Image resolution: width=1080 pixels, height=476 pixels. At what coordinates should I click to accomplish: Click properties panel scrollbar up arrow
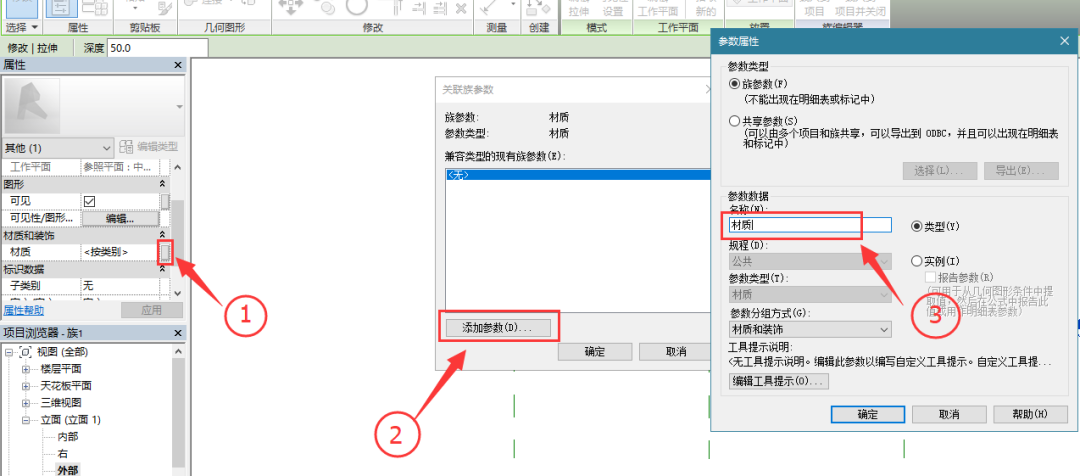(x=178, y=167)
